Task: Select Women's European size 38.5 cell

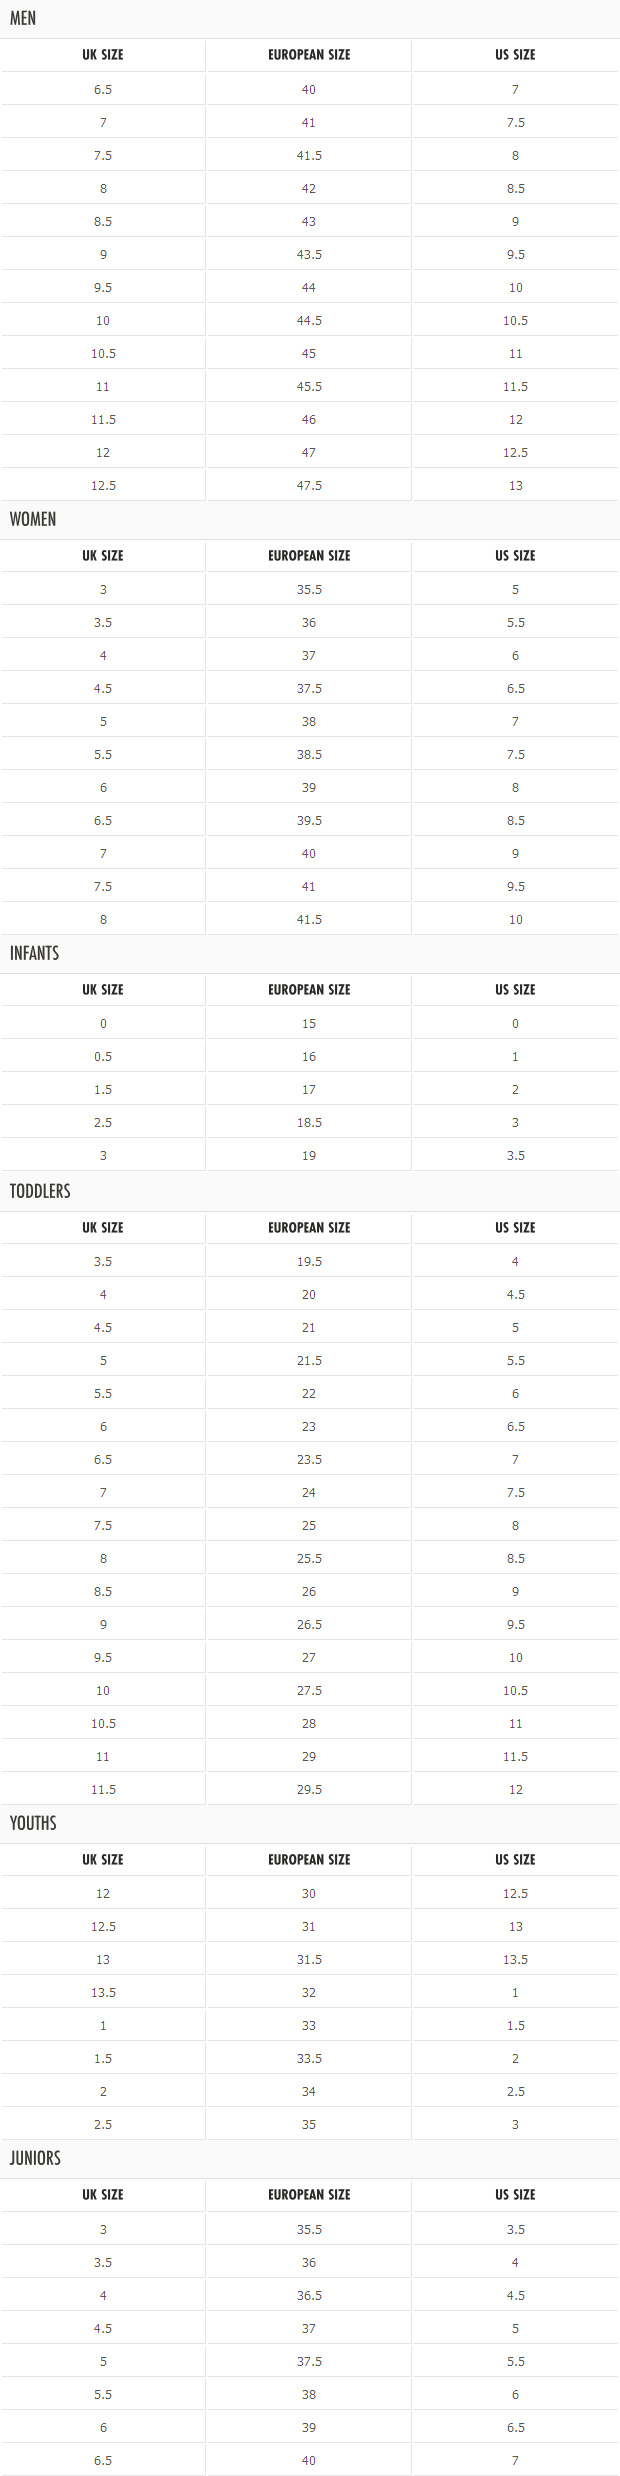Action: tap(309, 754)
